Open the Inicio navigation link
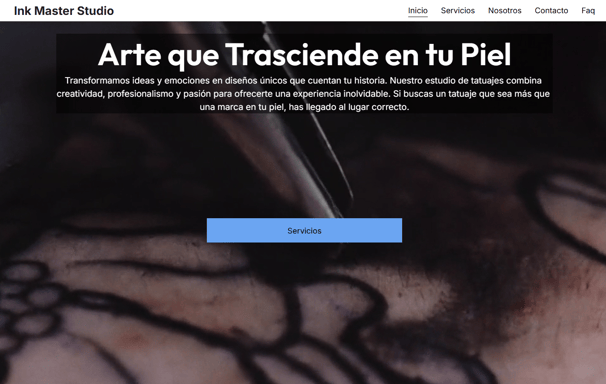Image resolution: width=606 pixels, height=384 pixels. (x=418, y=11)
